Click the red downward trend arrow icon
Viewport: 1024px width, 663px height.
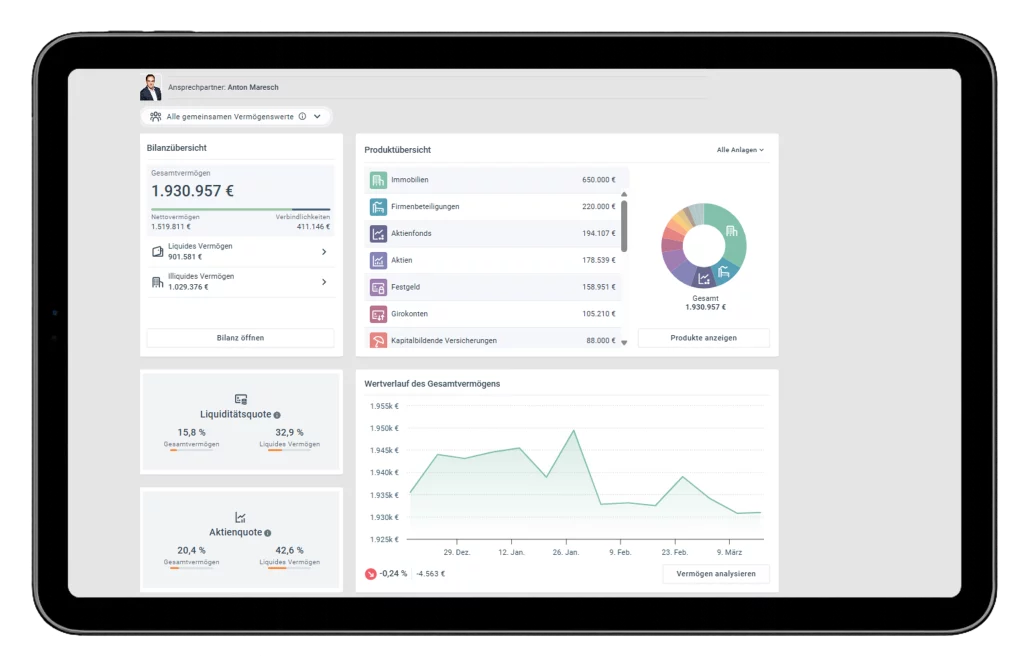tap(371, 574)
